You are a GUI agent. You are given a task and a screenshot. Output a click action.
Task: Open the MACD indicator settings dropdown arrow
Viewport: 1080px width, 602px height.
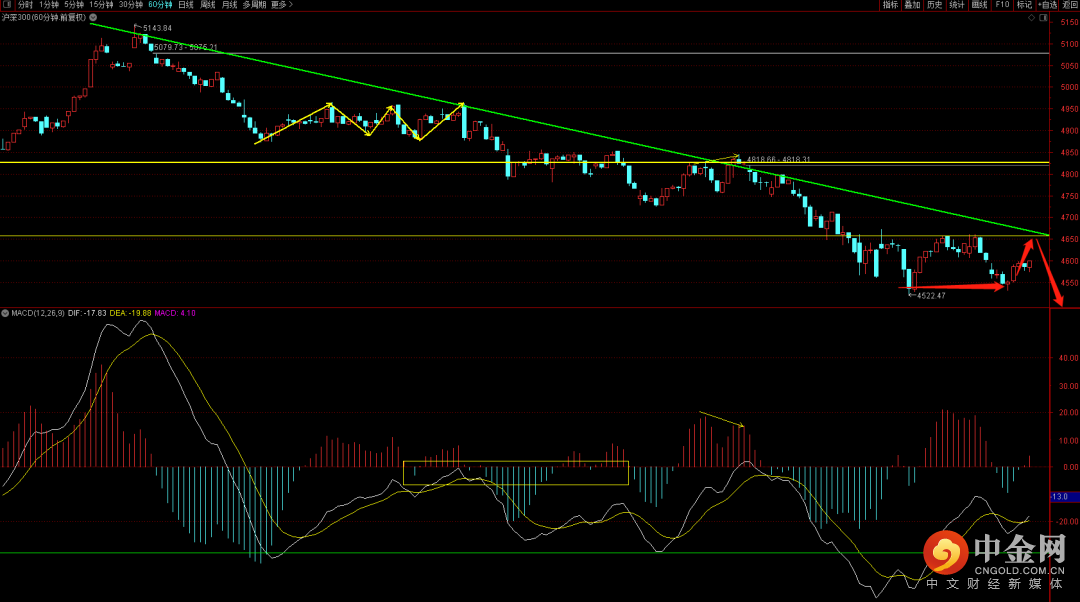click(5, 313)
